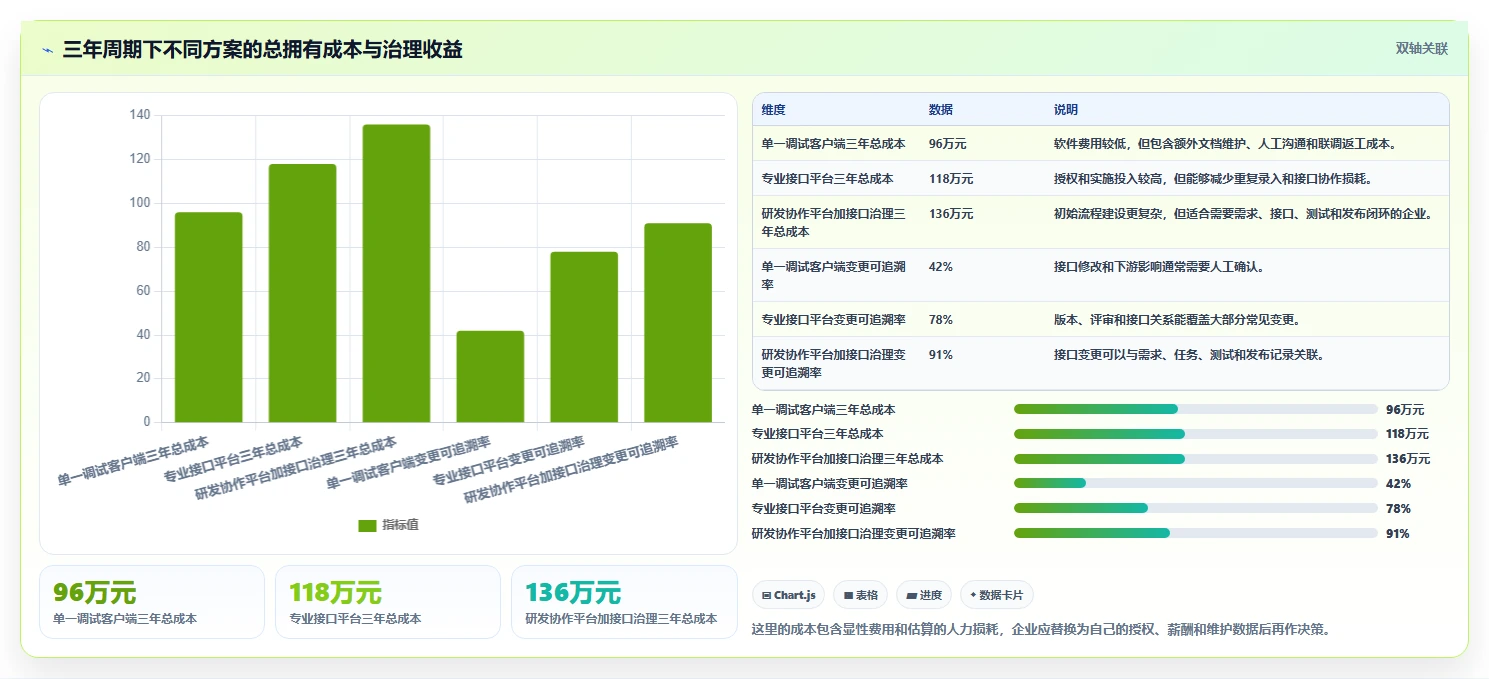The width and height of the screenshot is (1489, 679).
Task: Click progress bar ending in 78%
Action: [x=1196, y=508]
